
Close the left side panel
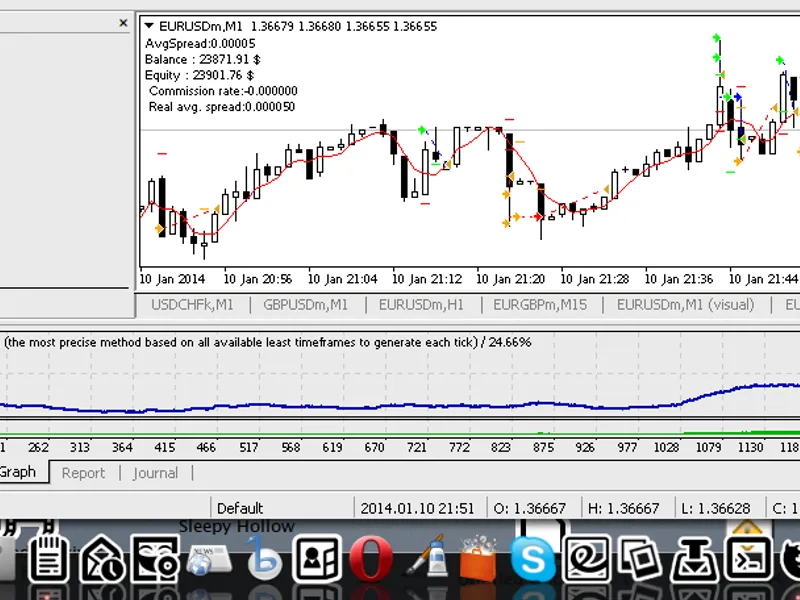click(x=123, y=23)
